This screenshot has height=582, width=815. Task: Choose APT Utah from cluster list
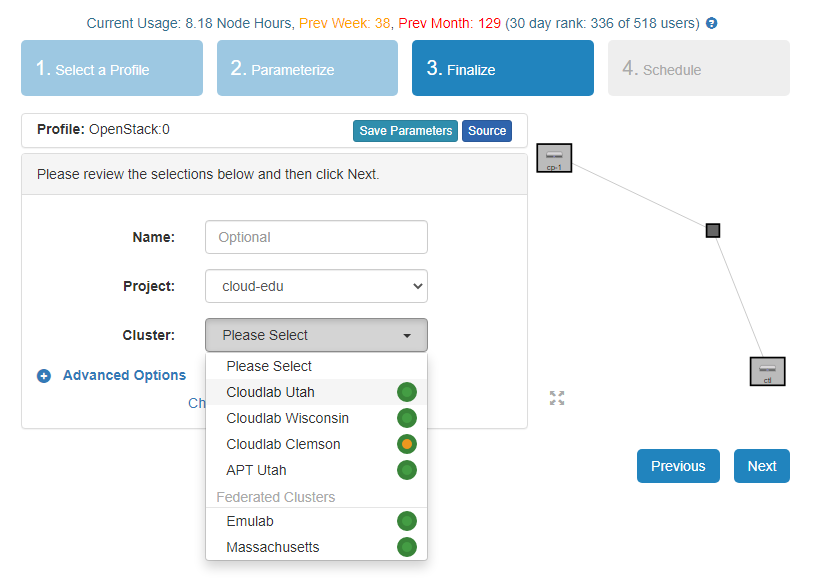click(x=256, y=470)
